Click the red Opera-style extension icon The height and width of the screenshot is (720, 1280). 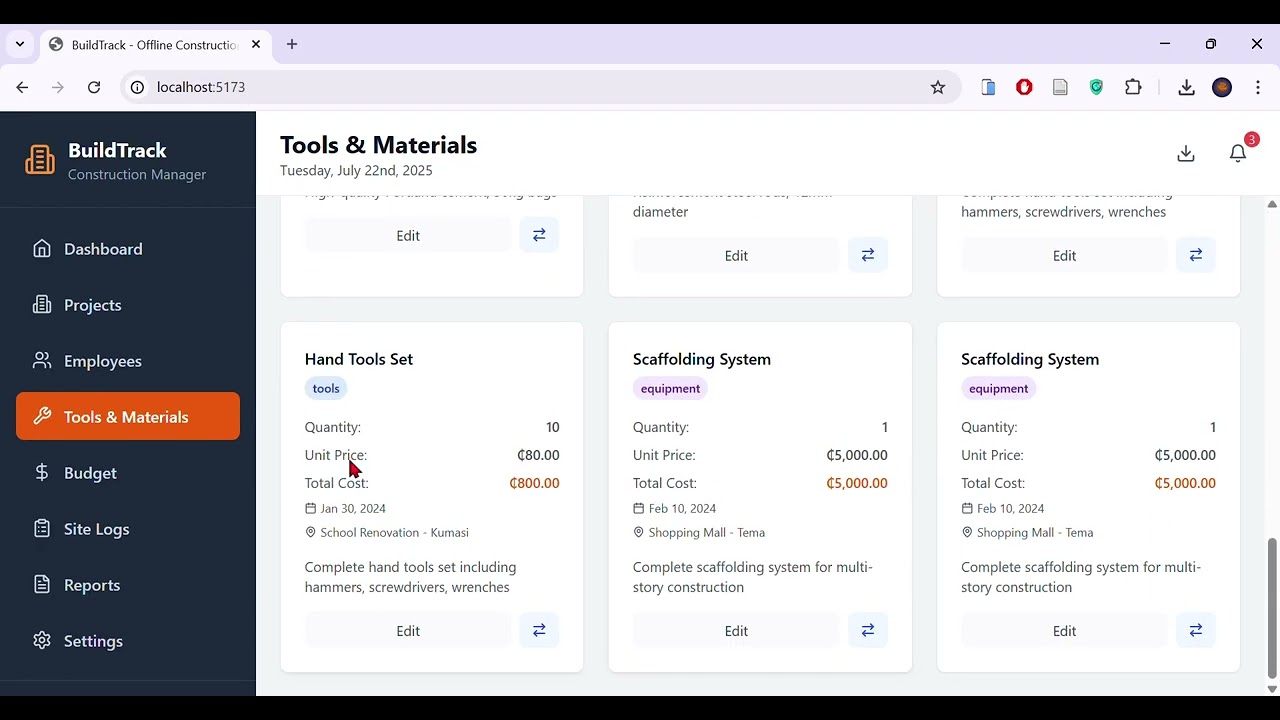click(x=1024, y=87)
